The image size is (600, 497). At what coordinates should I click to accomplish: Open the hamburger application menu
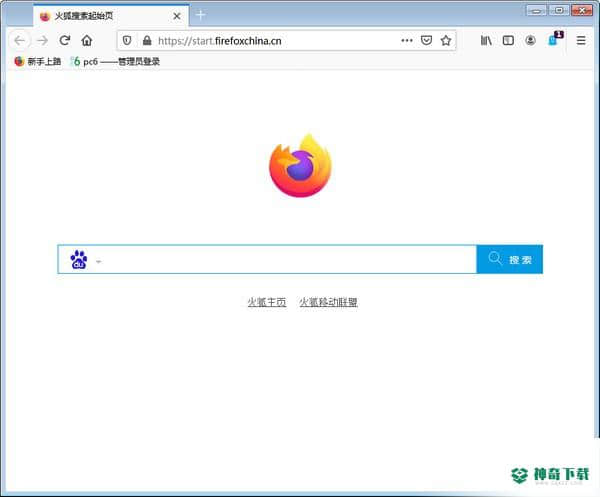[581, 40]
